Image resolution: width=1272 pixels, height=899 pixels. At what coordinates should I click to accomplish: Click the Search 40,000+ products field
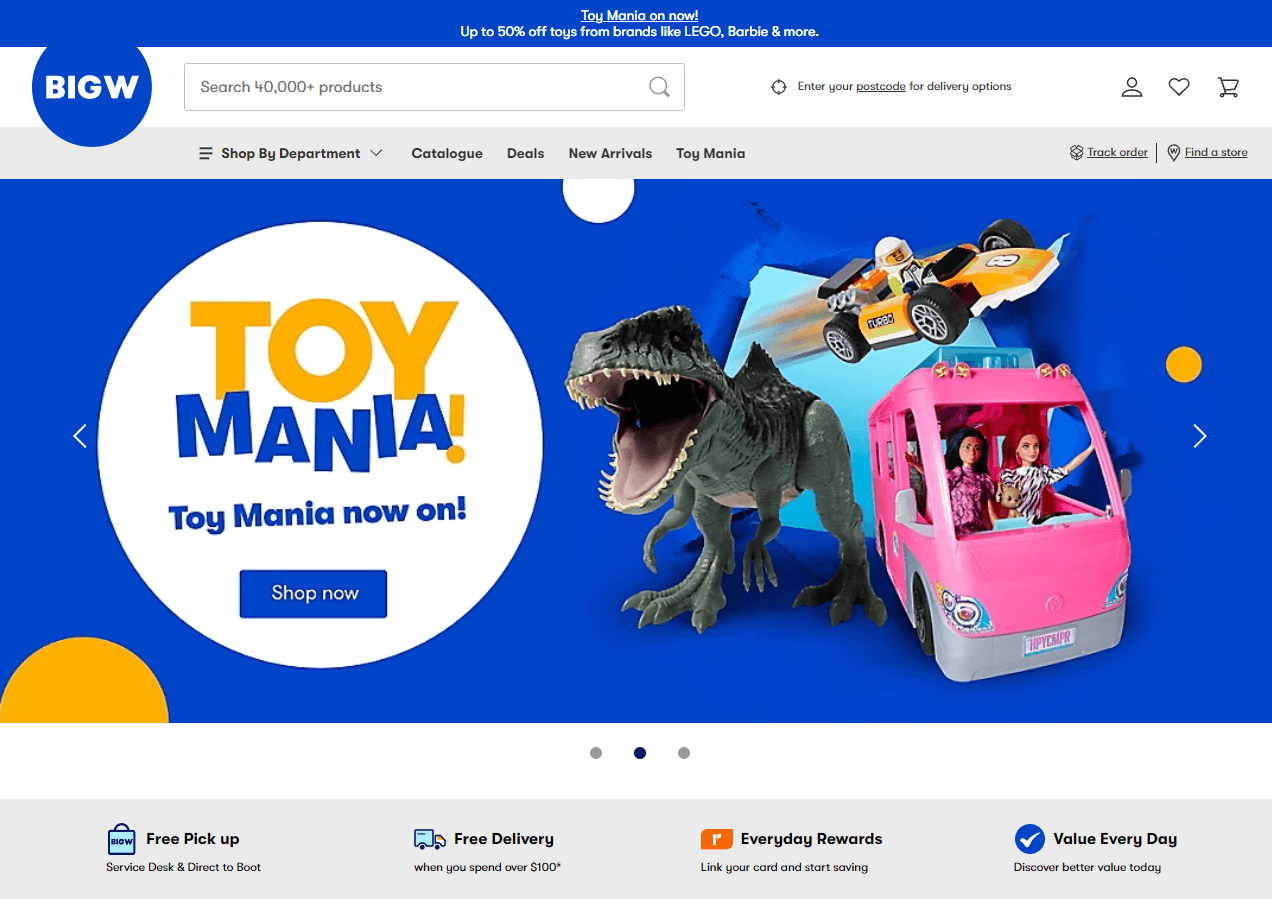click(434, 87)
